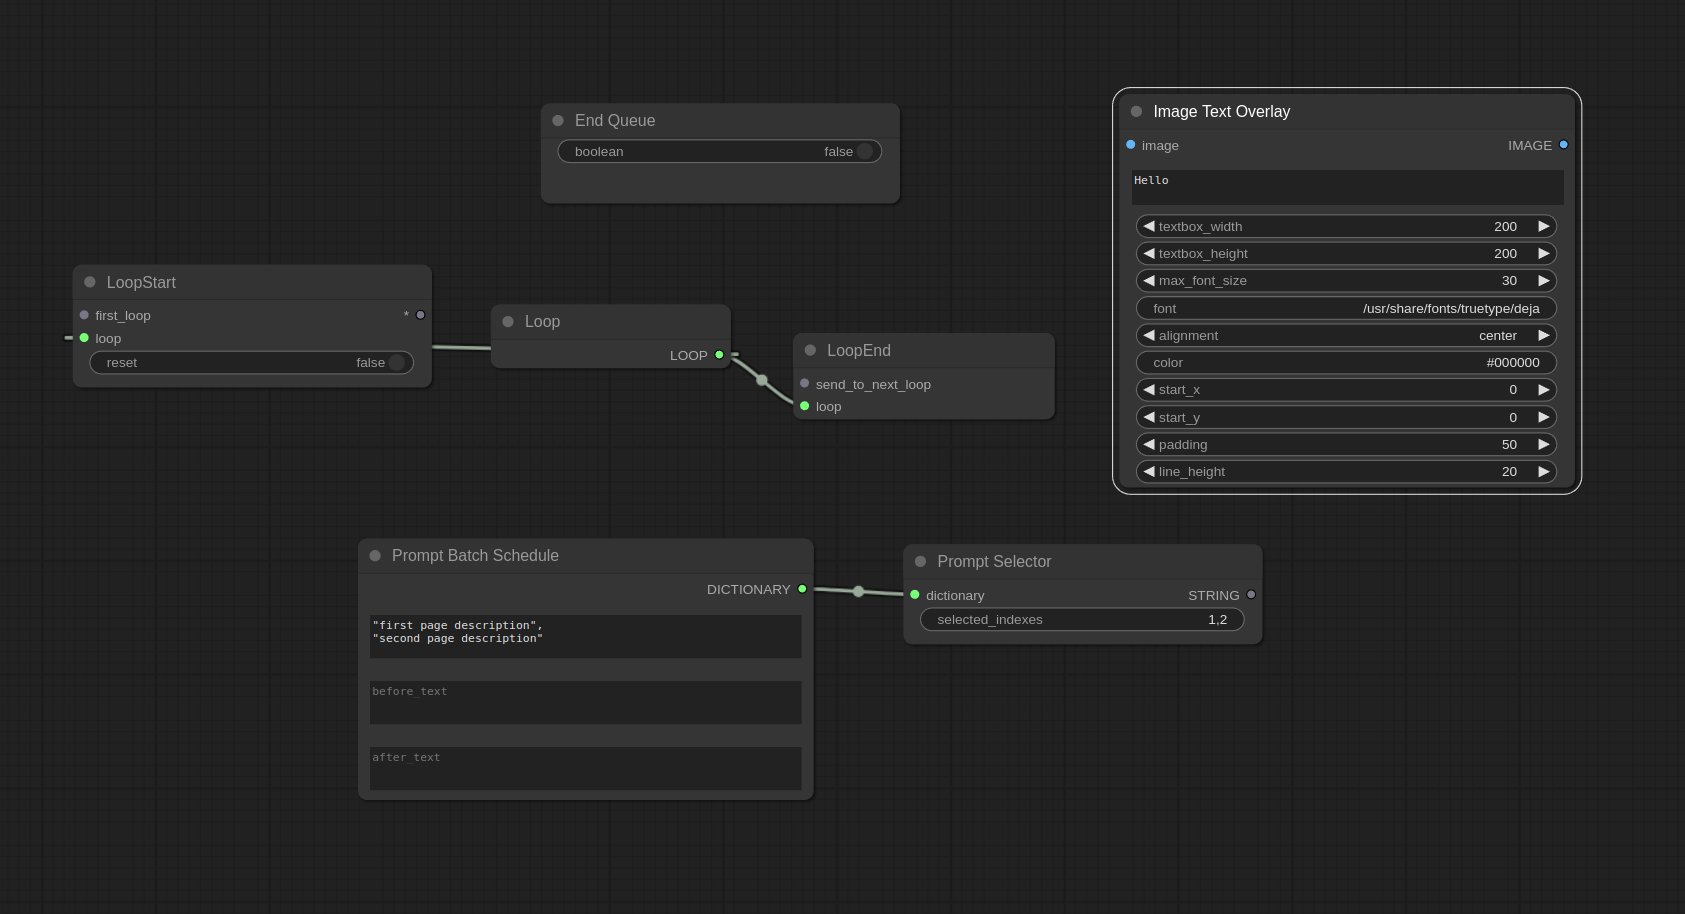Click the green loop input port on LoopEnd

[x=804, y=406]
